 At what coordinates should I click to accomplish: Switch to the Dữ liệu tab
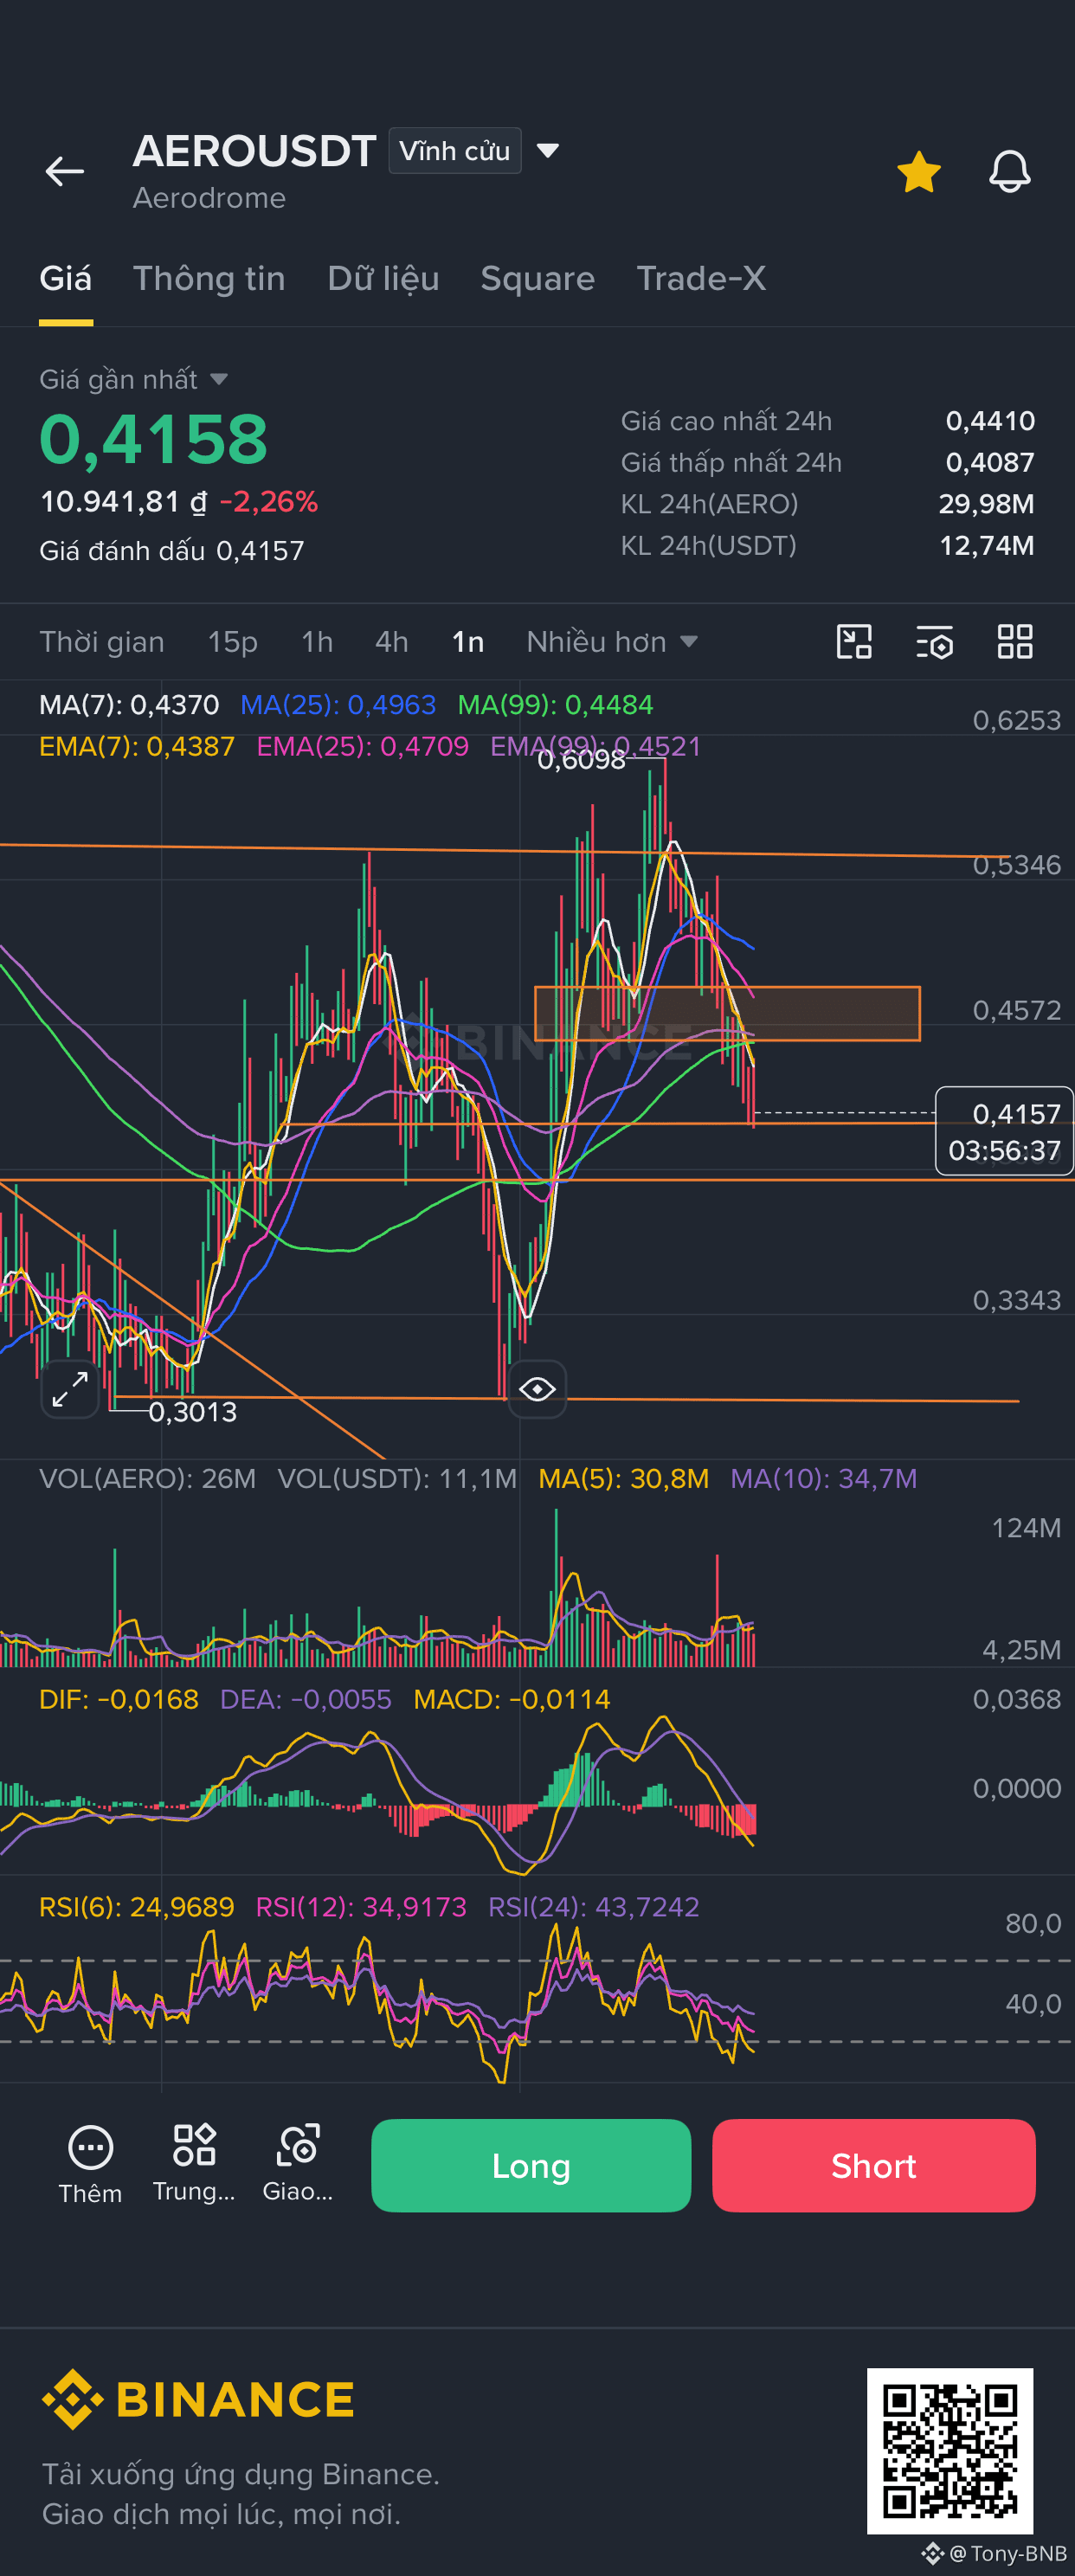[x=383, y=278]
